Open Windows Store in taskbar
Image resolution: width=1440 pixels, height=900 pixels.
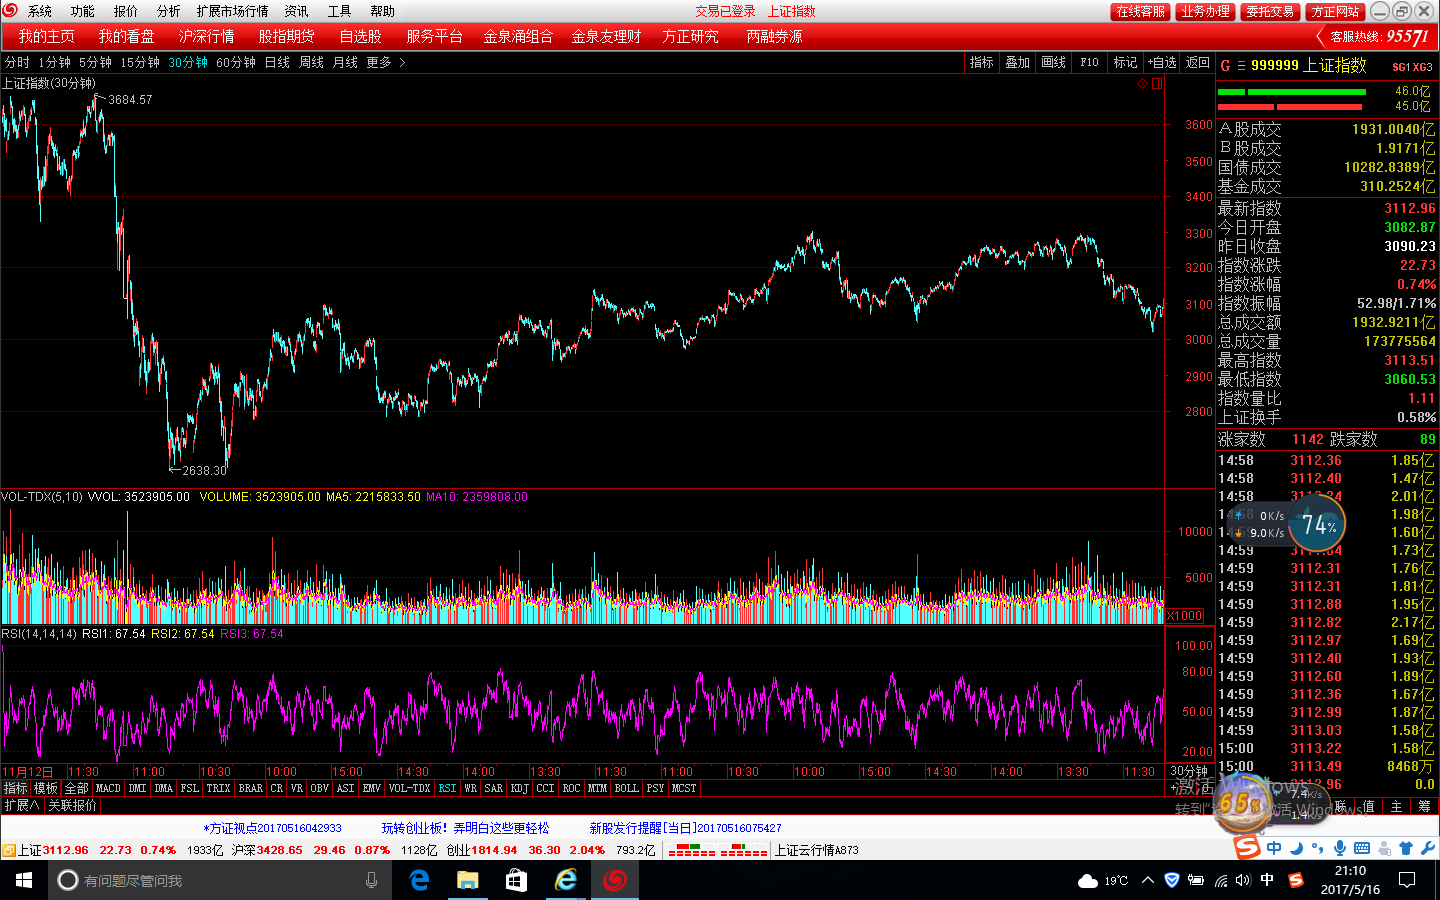point(516,880)
